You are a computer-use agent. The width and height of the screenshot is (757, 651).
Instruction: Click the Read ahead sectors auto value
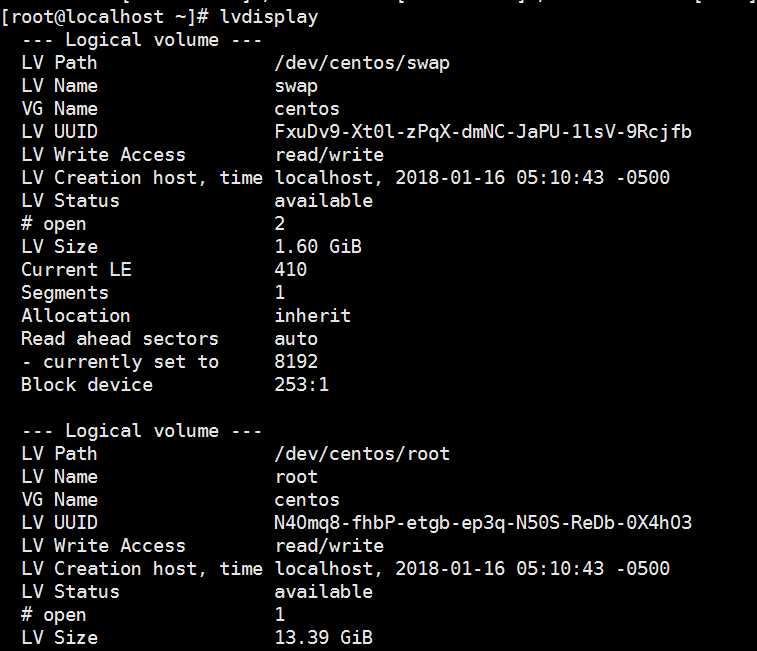tap(296, 339)
